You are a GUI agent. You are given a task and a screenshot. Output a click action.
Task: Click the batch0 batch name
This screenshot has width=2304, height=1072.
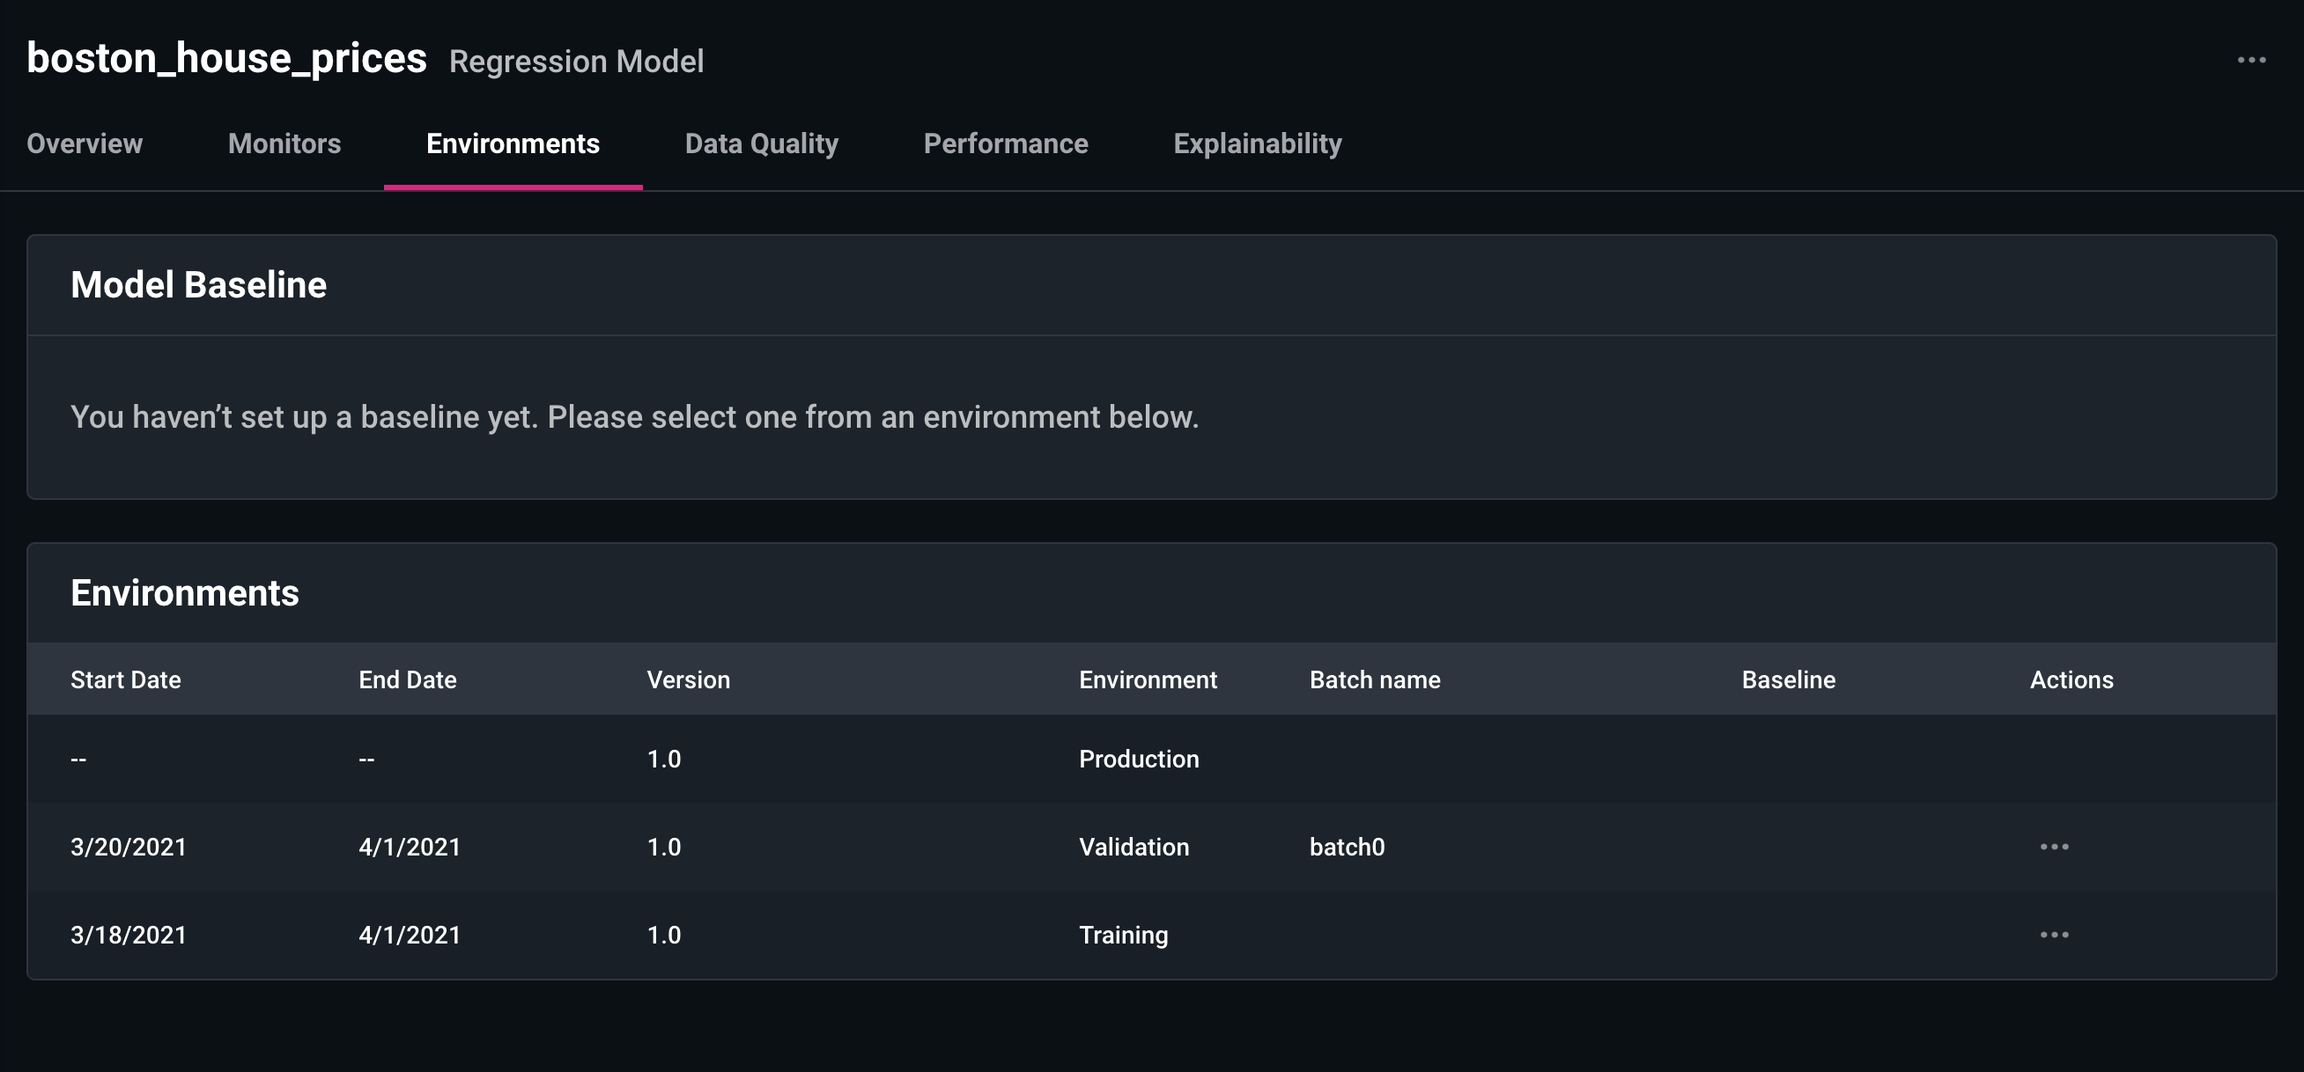[x=1346, y=847]
